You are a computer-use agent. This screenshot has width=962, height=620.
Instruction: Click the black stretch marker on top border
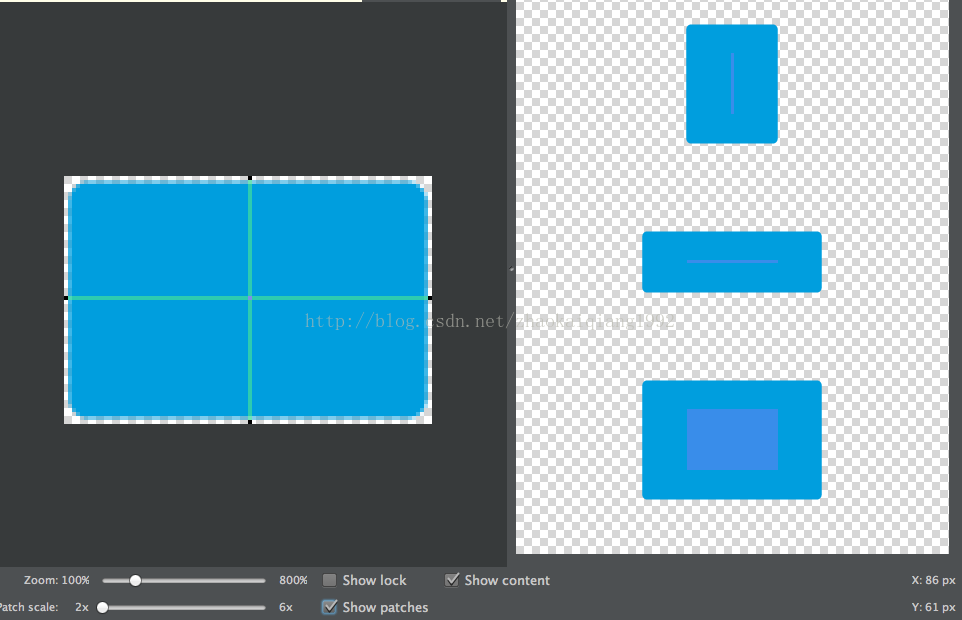point(250,178)
